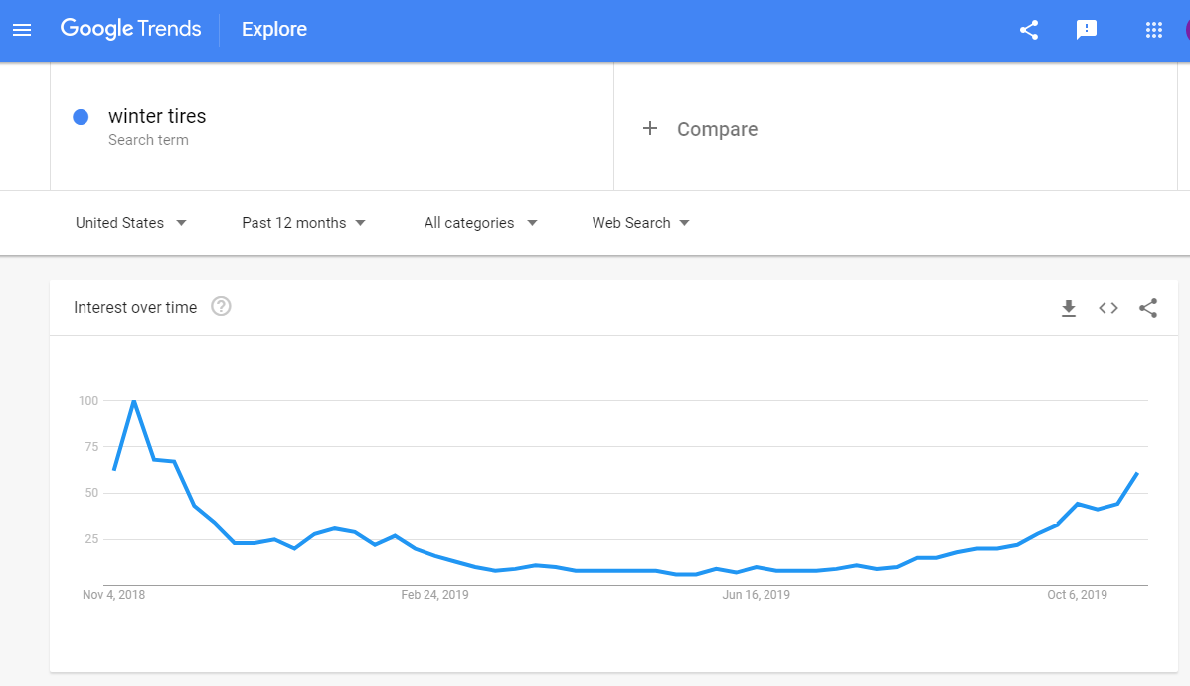
Task: Open the navigation hamburger menu
Action: 22,29
